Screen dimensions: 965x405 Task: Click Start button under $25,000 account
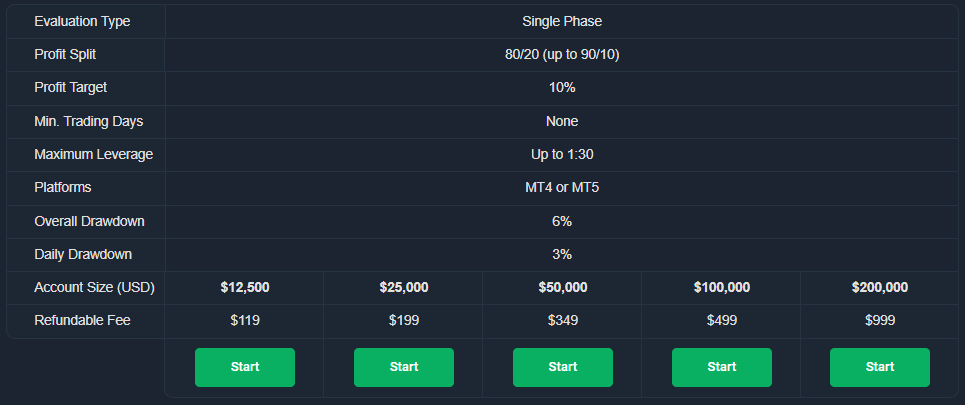[404, 367]
